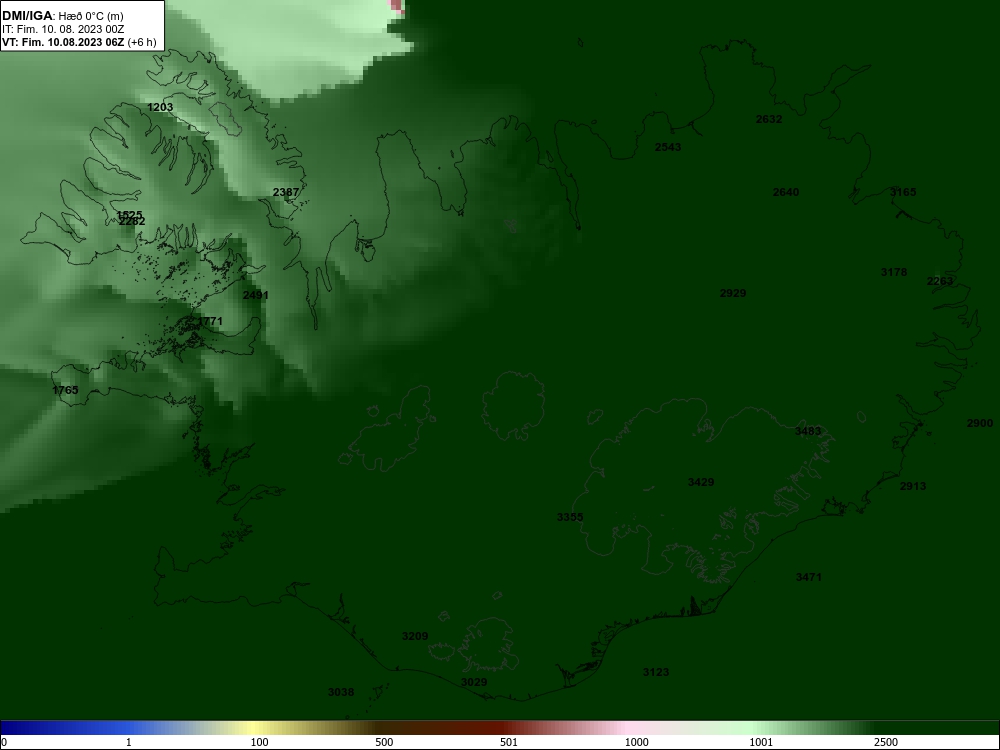1000x750 pixels.
Task: Click the 1765 value on the map
Action: 65,390
